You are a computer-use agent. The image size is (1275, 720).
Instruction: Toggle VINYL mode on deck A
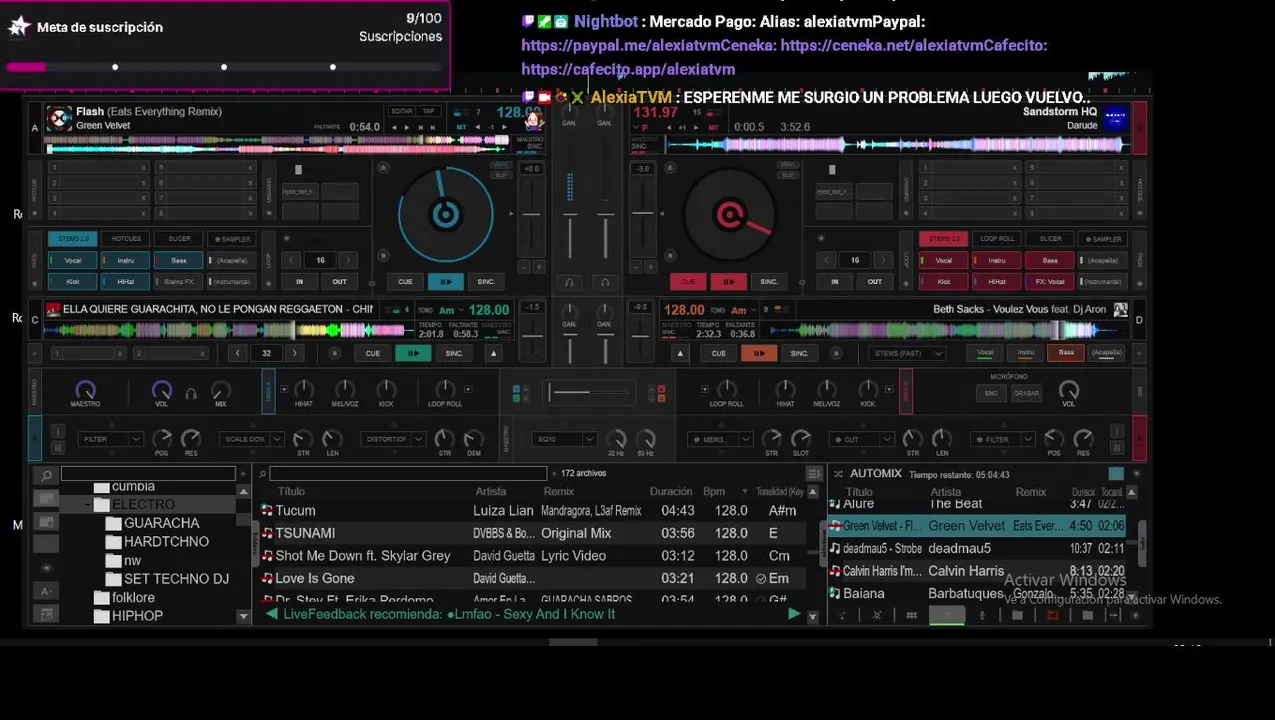pyautogui.click(x=501, y=165)
